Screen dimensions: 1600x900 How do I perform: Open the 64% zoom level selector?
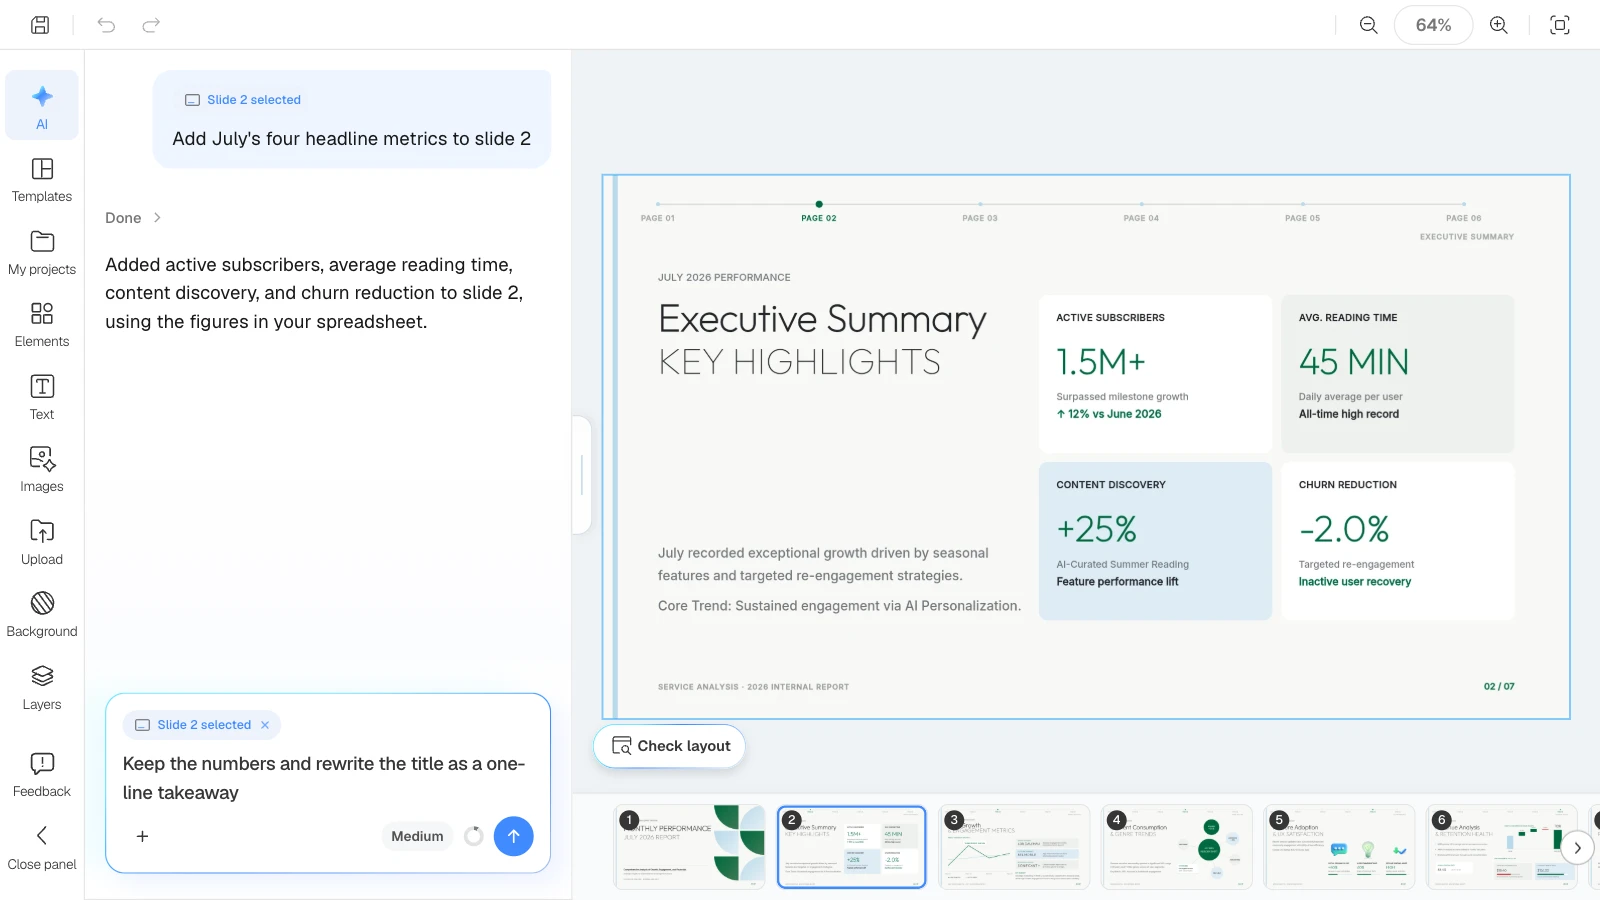[x=1433, y=25]
